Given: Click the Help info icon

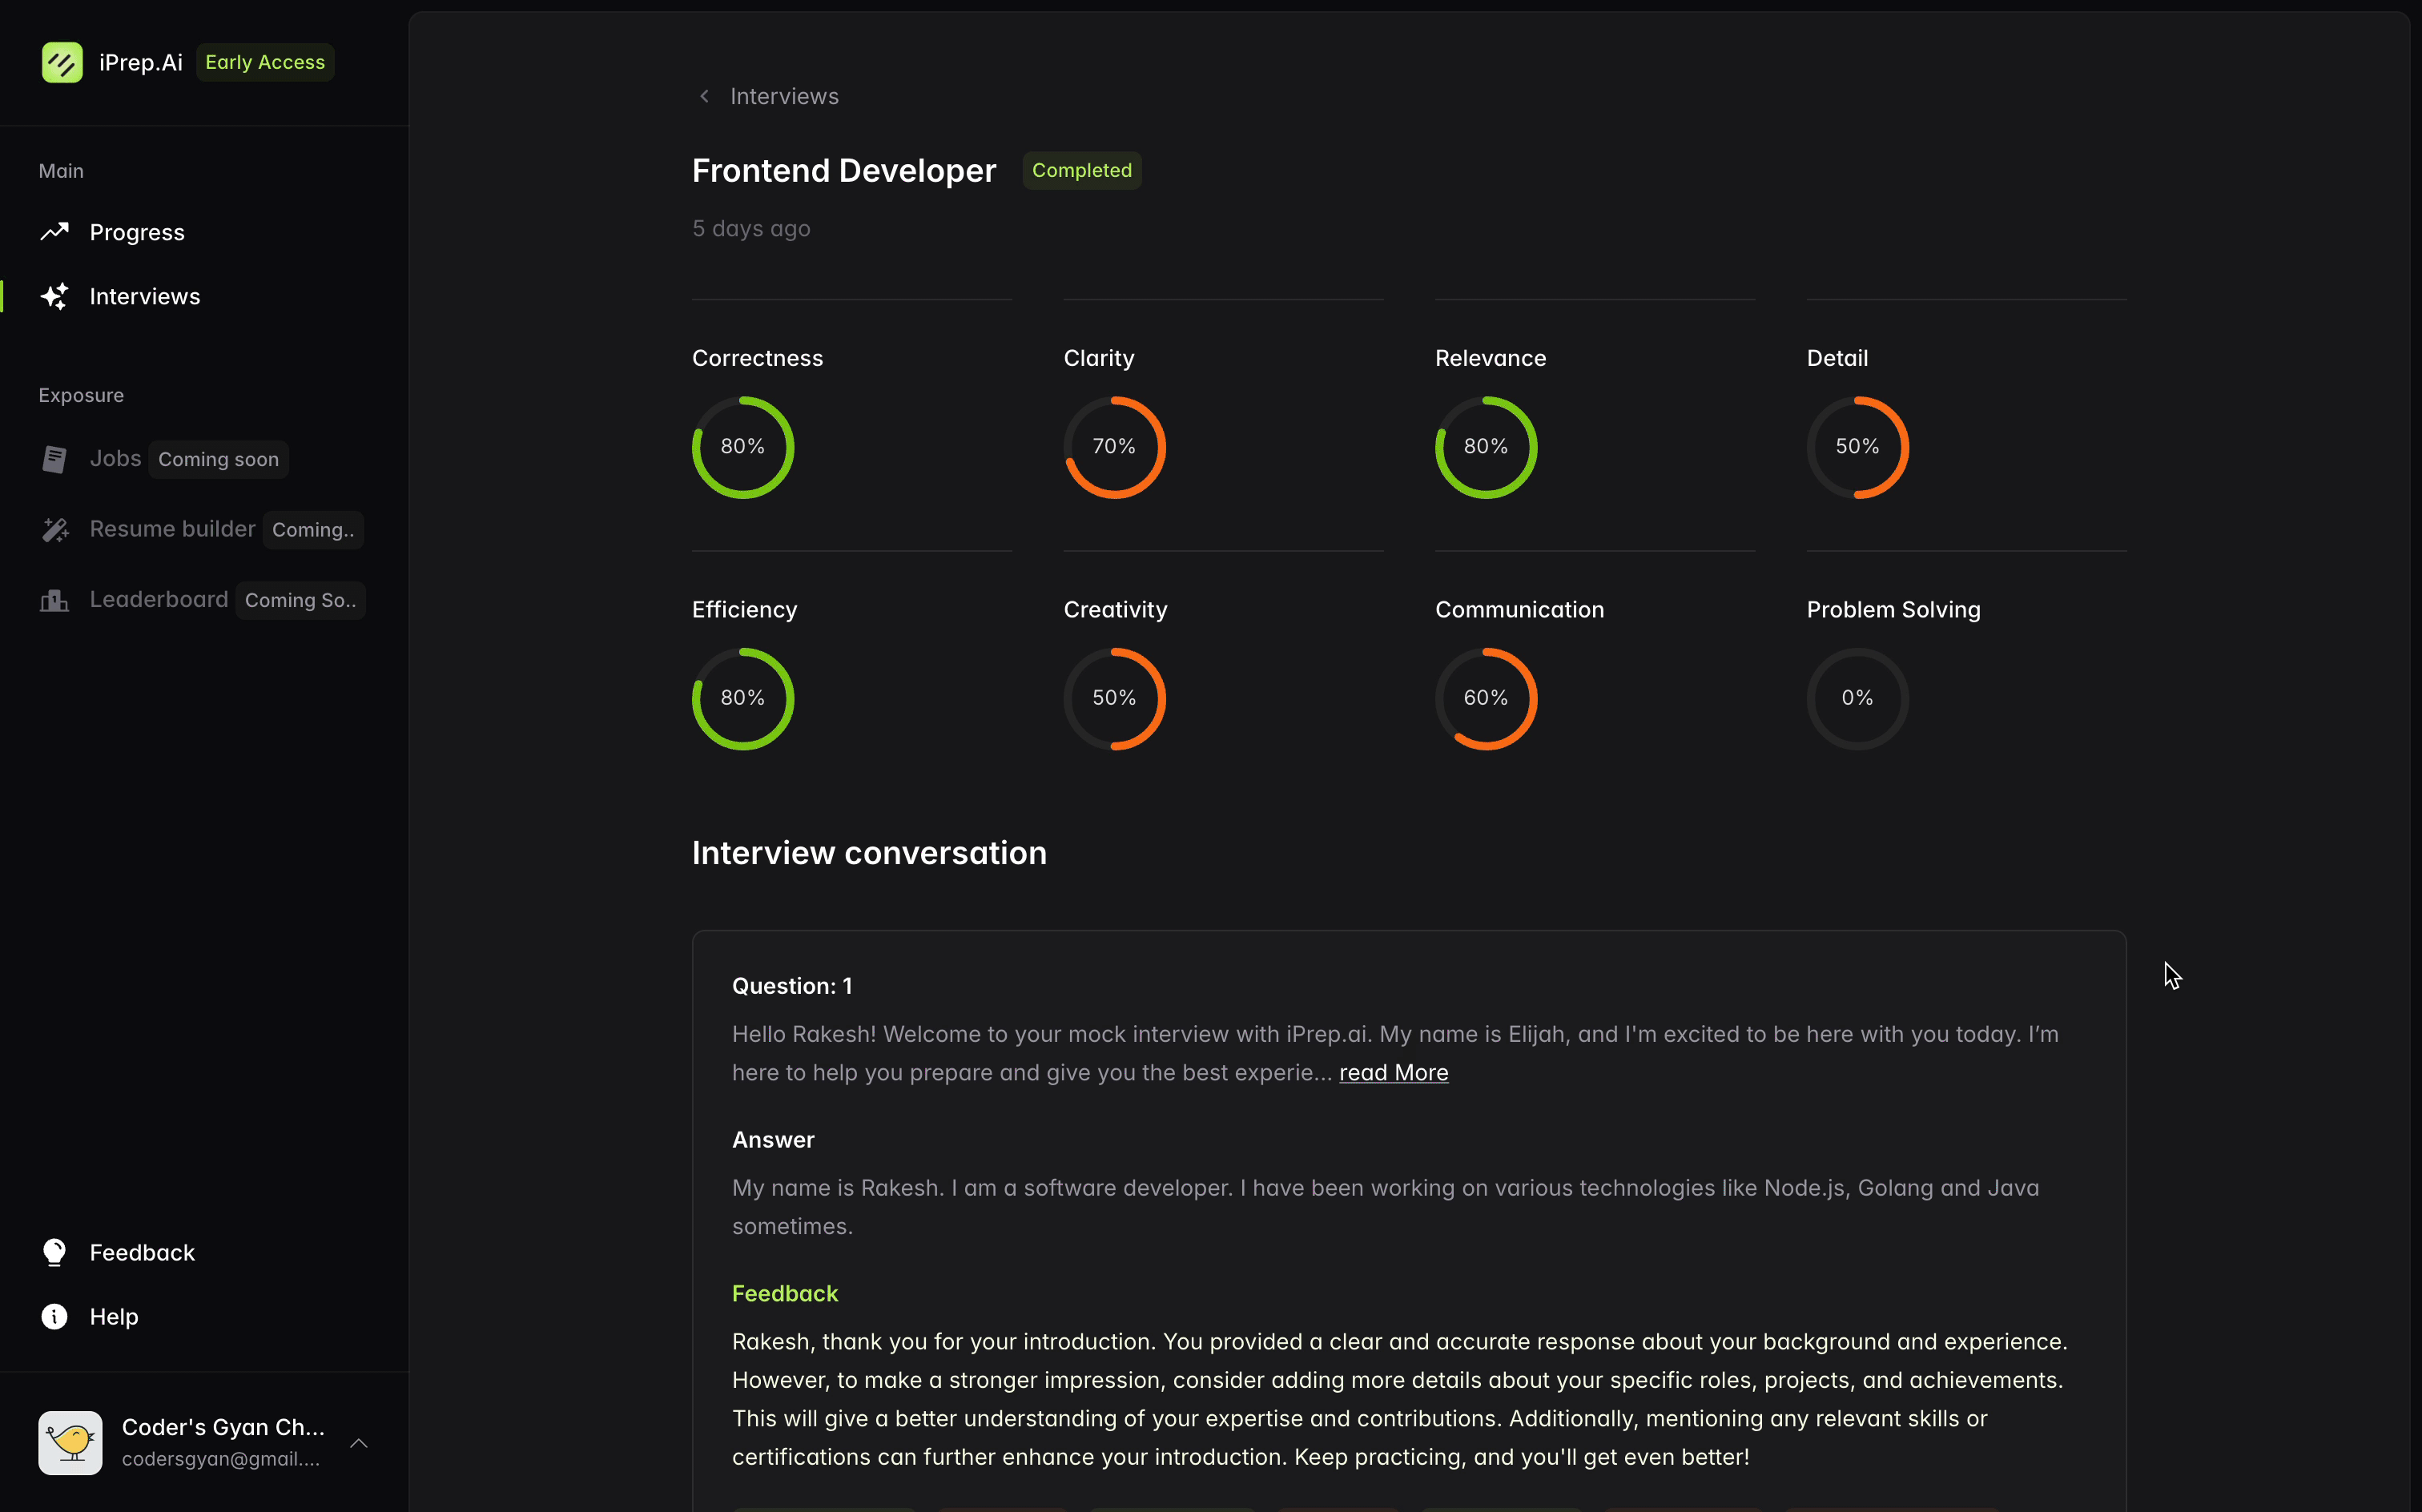Looking at the screenshot, I should pyautogui.click(x=54, y=1316).
